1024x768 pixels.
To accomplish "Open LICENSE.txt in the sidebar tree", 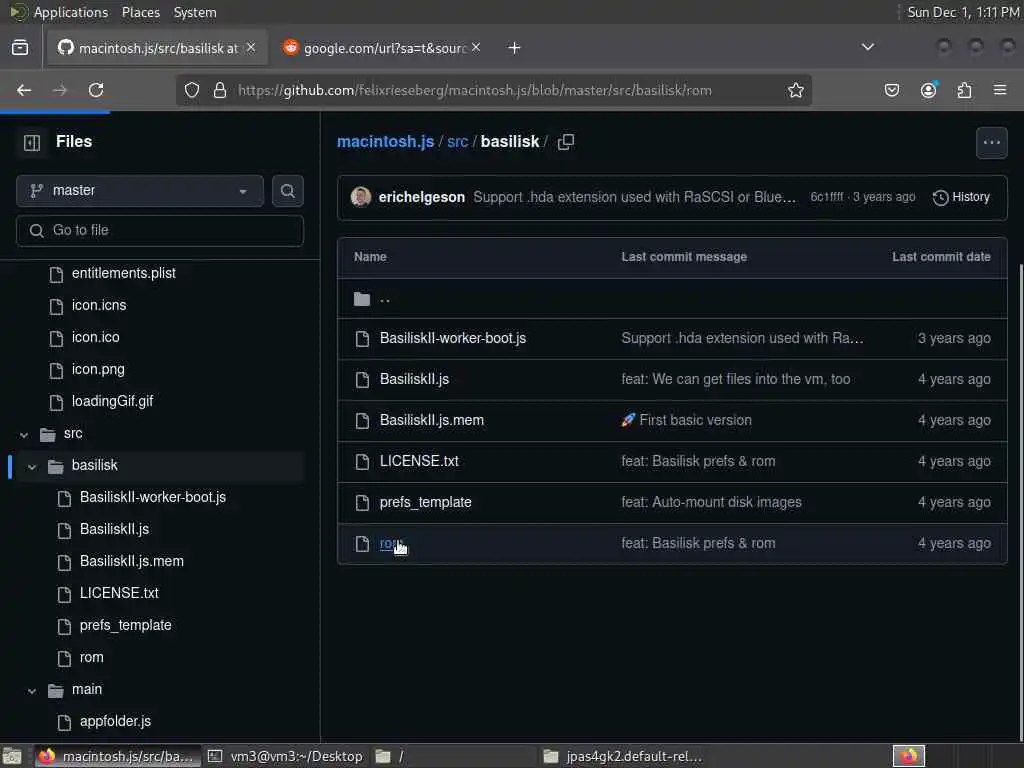I will pyautogui.click(x=120, y=593).
